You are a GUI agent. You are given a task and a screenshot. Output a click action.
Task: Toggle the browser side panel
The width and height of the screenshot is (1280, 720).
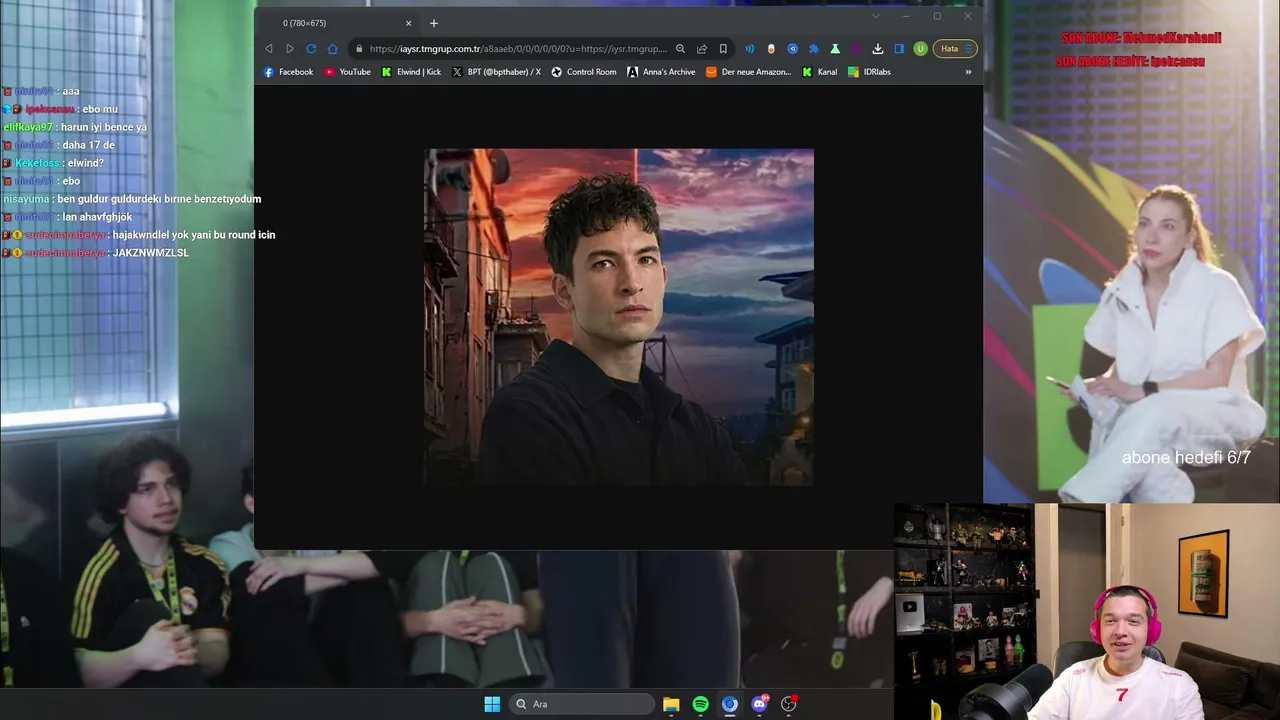click(x=899, y=49)
